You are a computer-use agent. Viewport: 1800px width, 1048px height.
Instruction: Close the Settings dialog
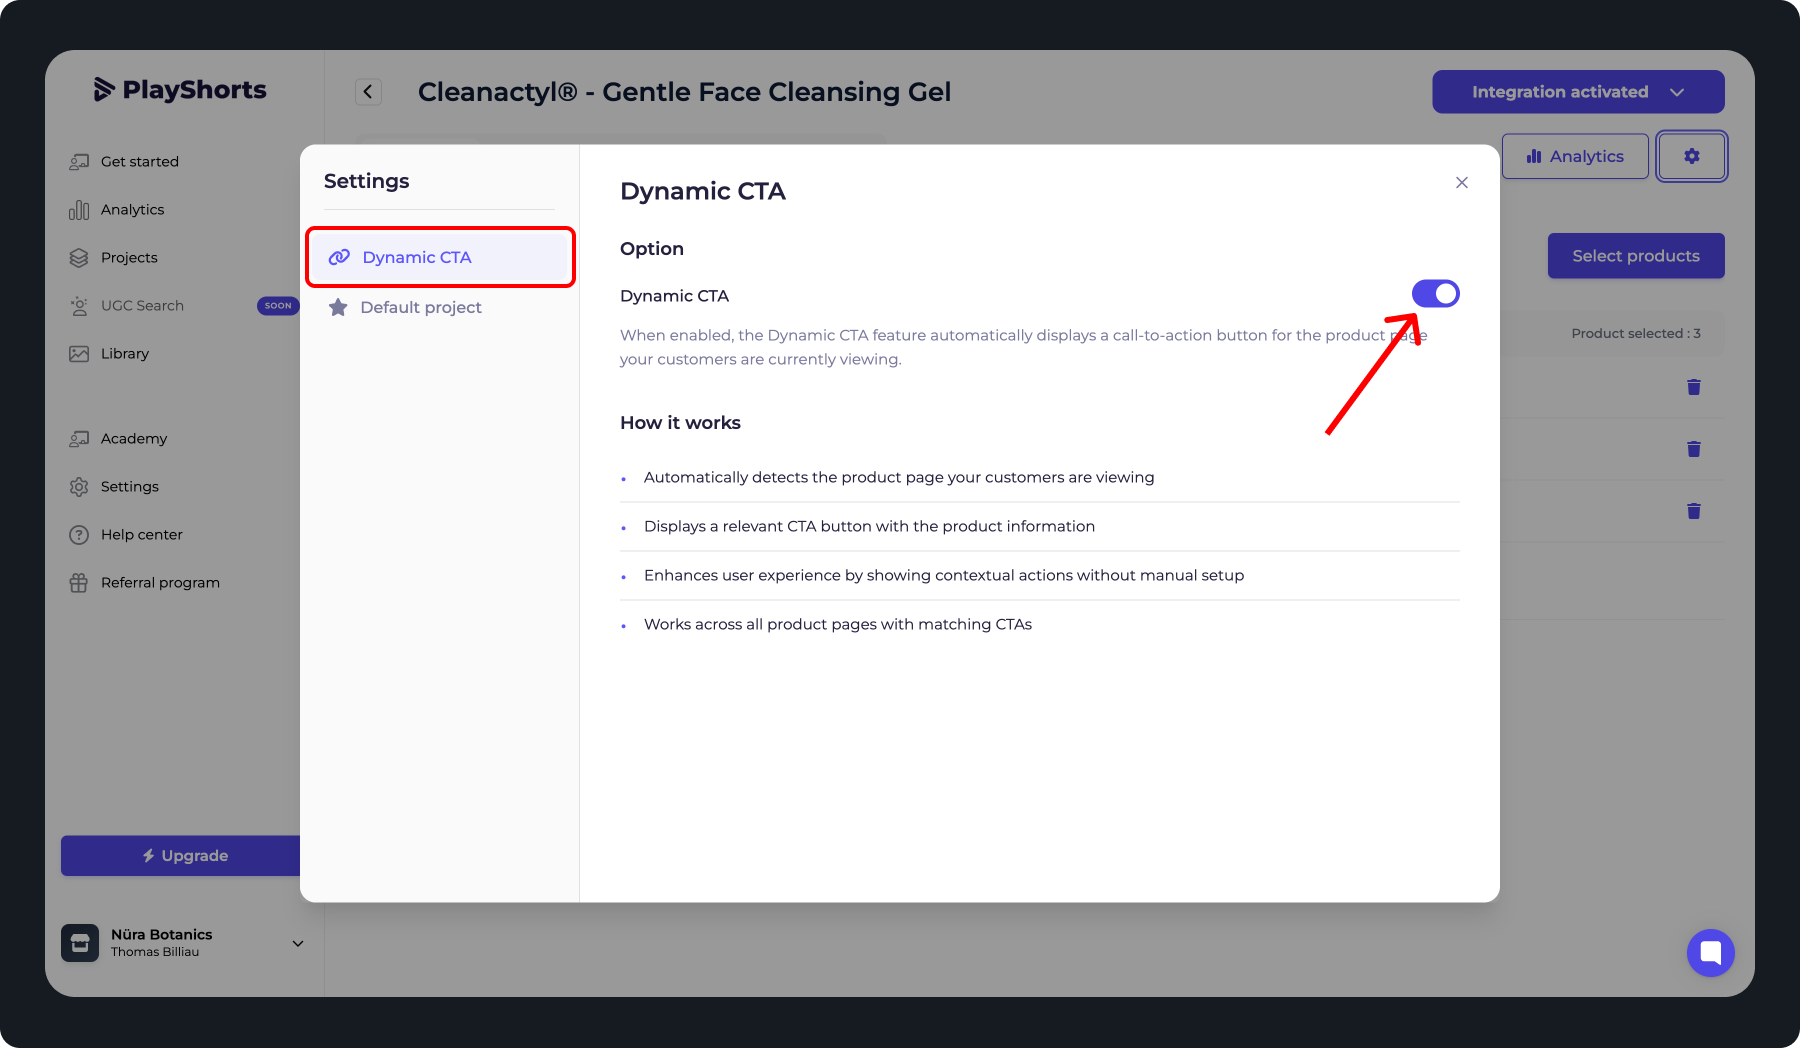1461,183
